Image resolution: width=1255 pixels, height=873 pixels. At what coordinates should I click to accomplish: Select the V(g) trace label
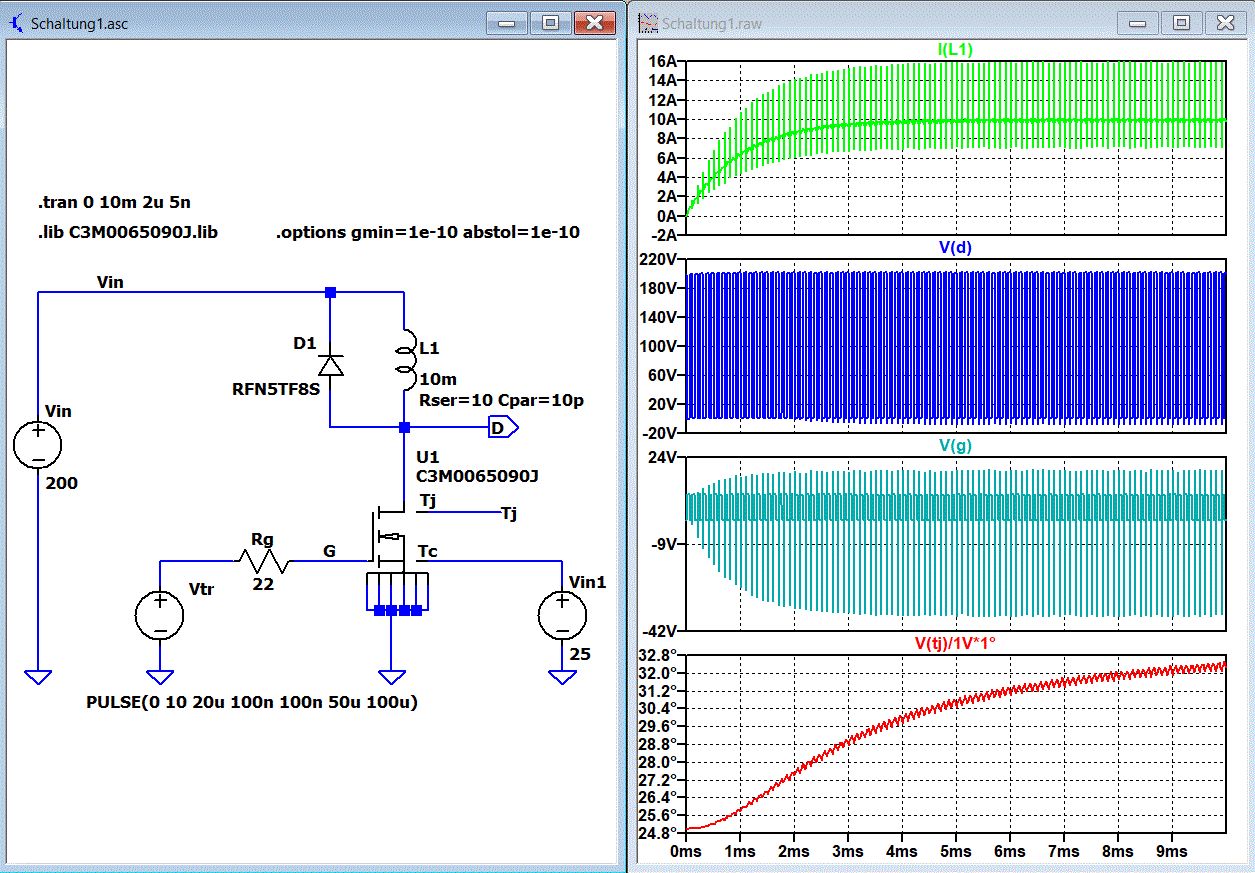954,446
